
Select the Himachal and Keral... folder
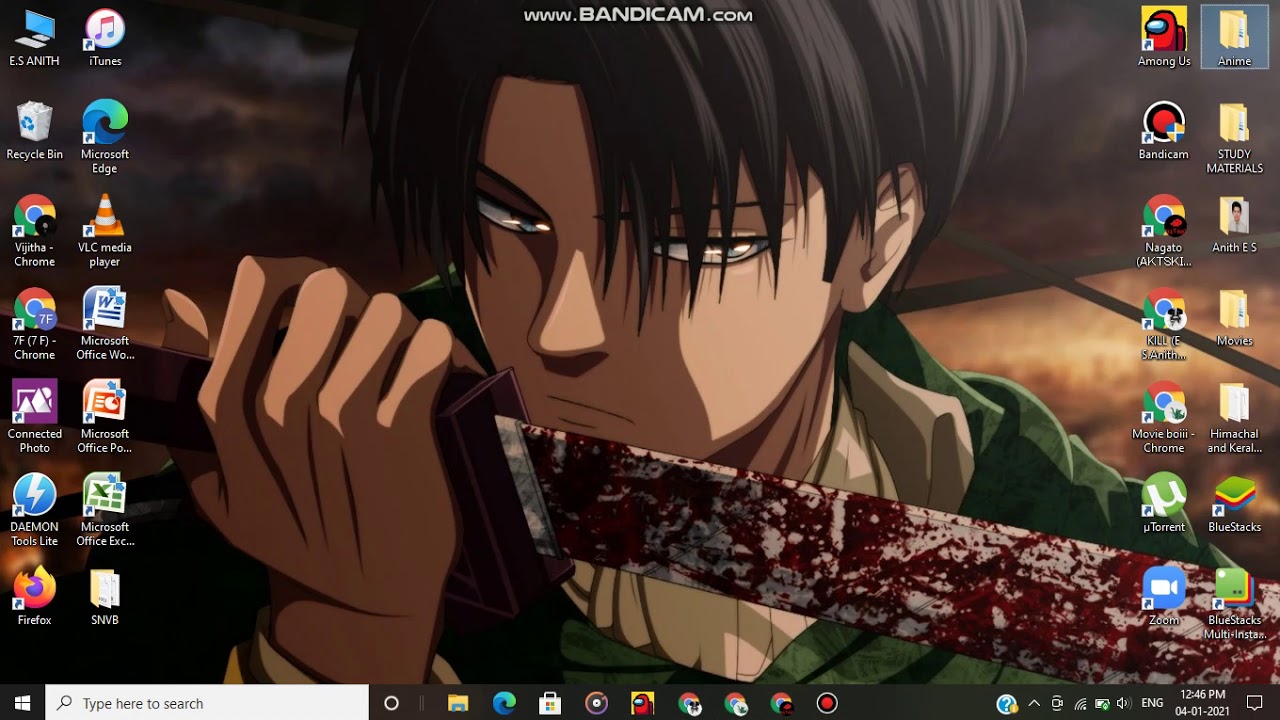coord(1234,417)
